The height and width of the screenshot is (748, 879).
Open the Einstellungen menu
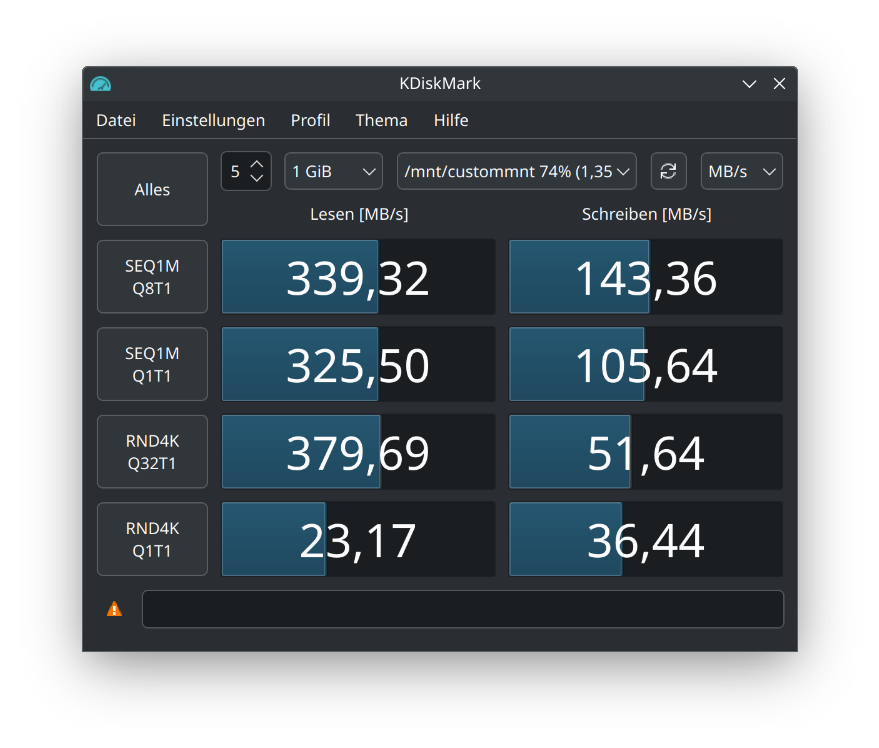pos(214,120)
